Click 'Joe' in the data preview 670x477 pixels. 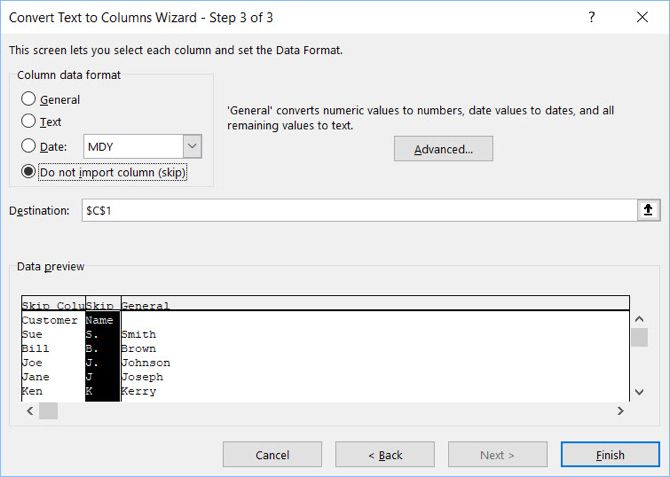pyautogui.click(x=32, y=362)
